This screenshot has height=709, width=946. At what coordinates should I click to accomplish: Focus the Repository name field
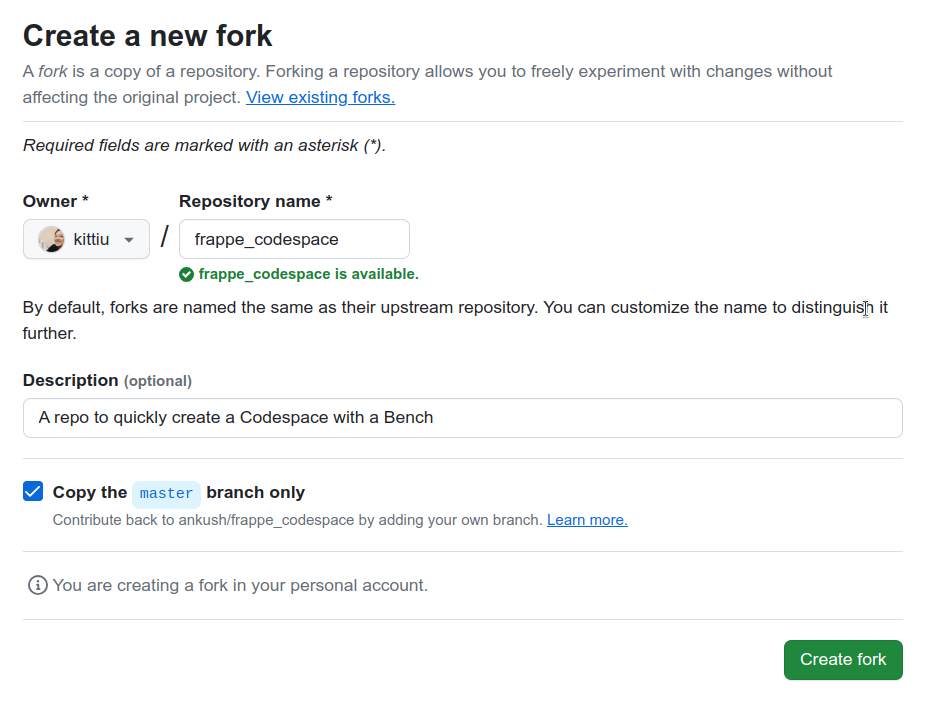tap(294, 240)
